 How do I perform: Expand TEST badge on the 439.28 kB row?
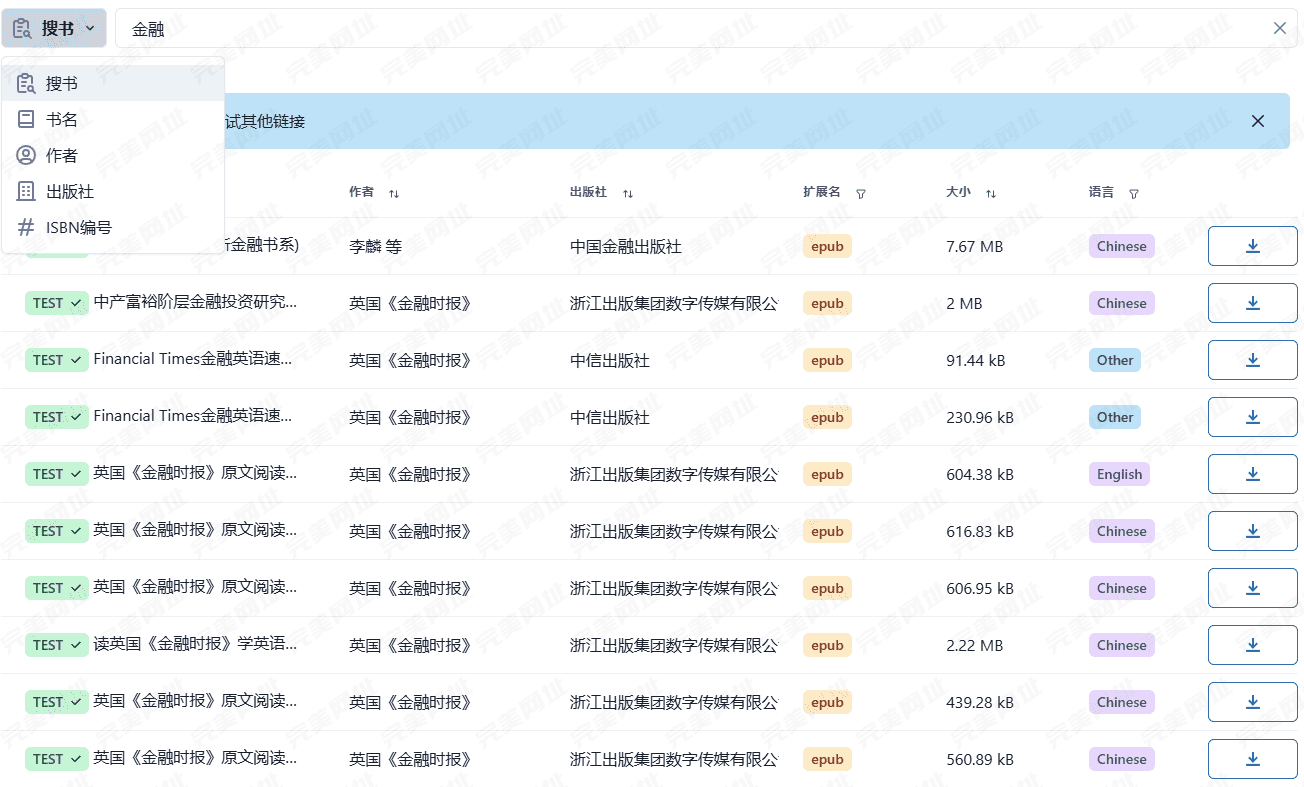[x=57, y=702]
